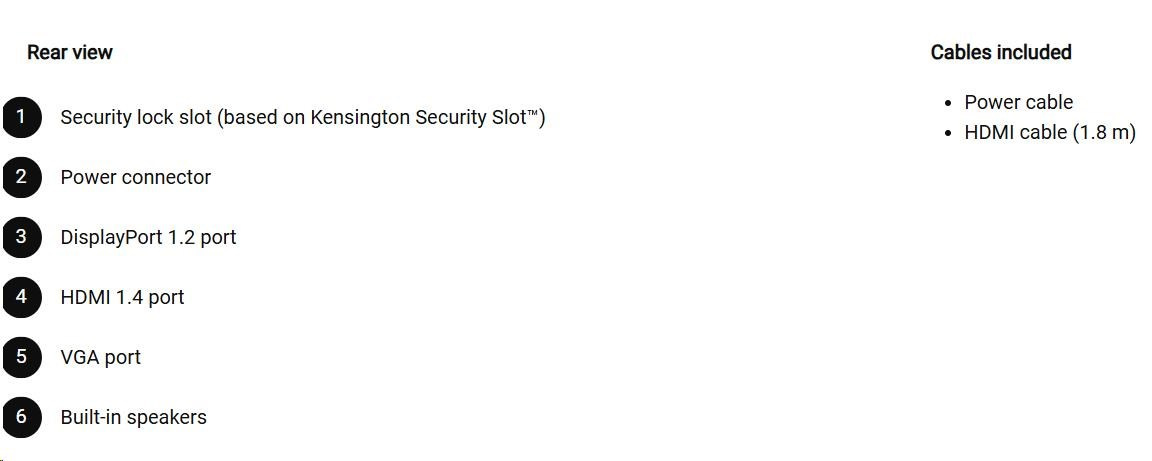
Task: Click the Power cable list item
Action: [x=1018, y=103]
